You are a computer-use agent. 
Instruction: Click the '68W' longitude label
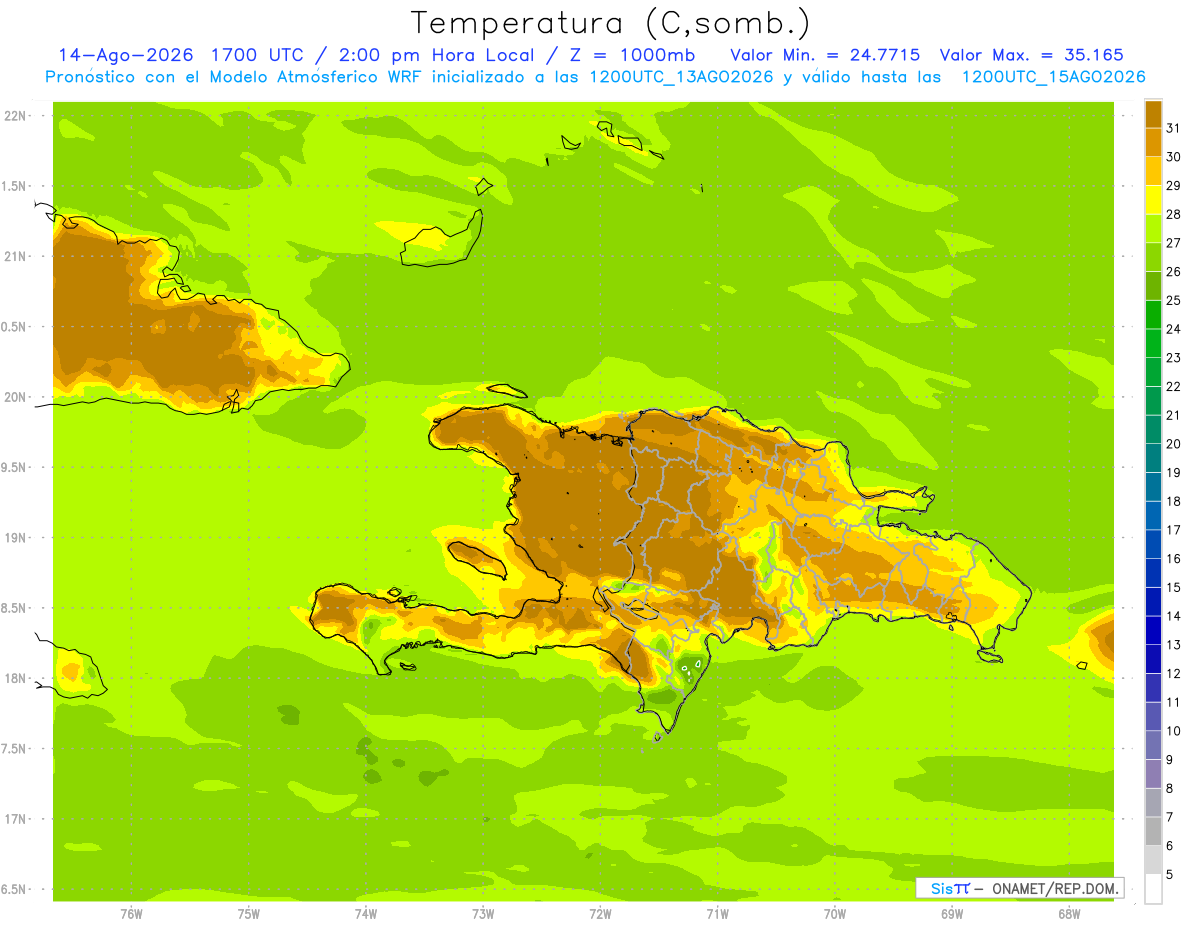pyautogui.click(x=1069, y=914)
